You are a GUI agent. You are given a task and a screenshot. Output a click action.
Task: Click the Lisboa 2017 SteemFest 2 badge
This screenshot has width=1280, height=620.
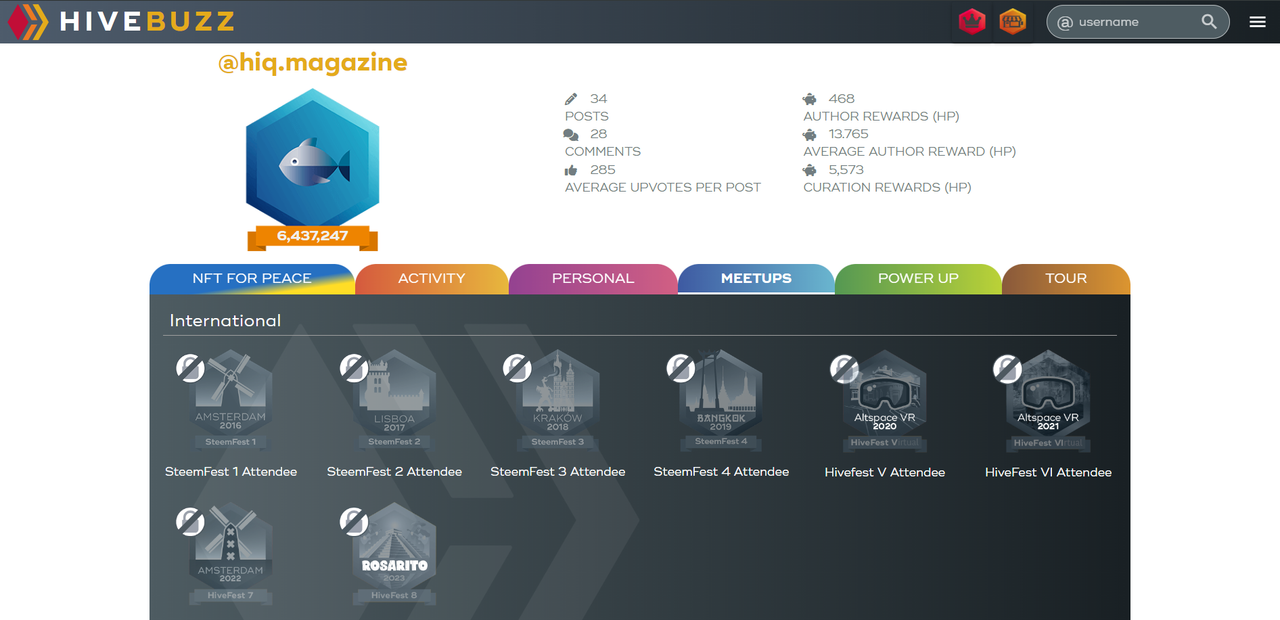394,402
